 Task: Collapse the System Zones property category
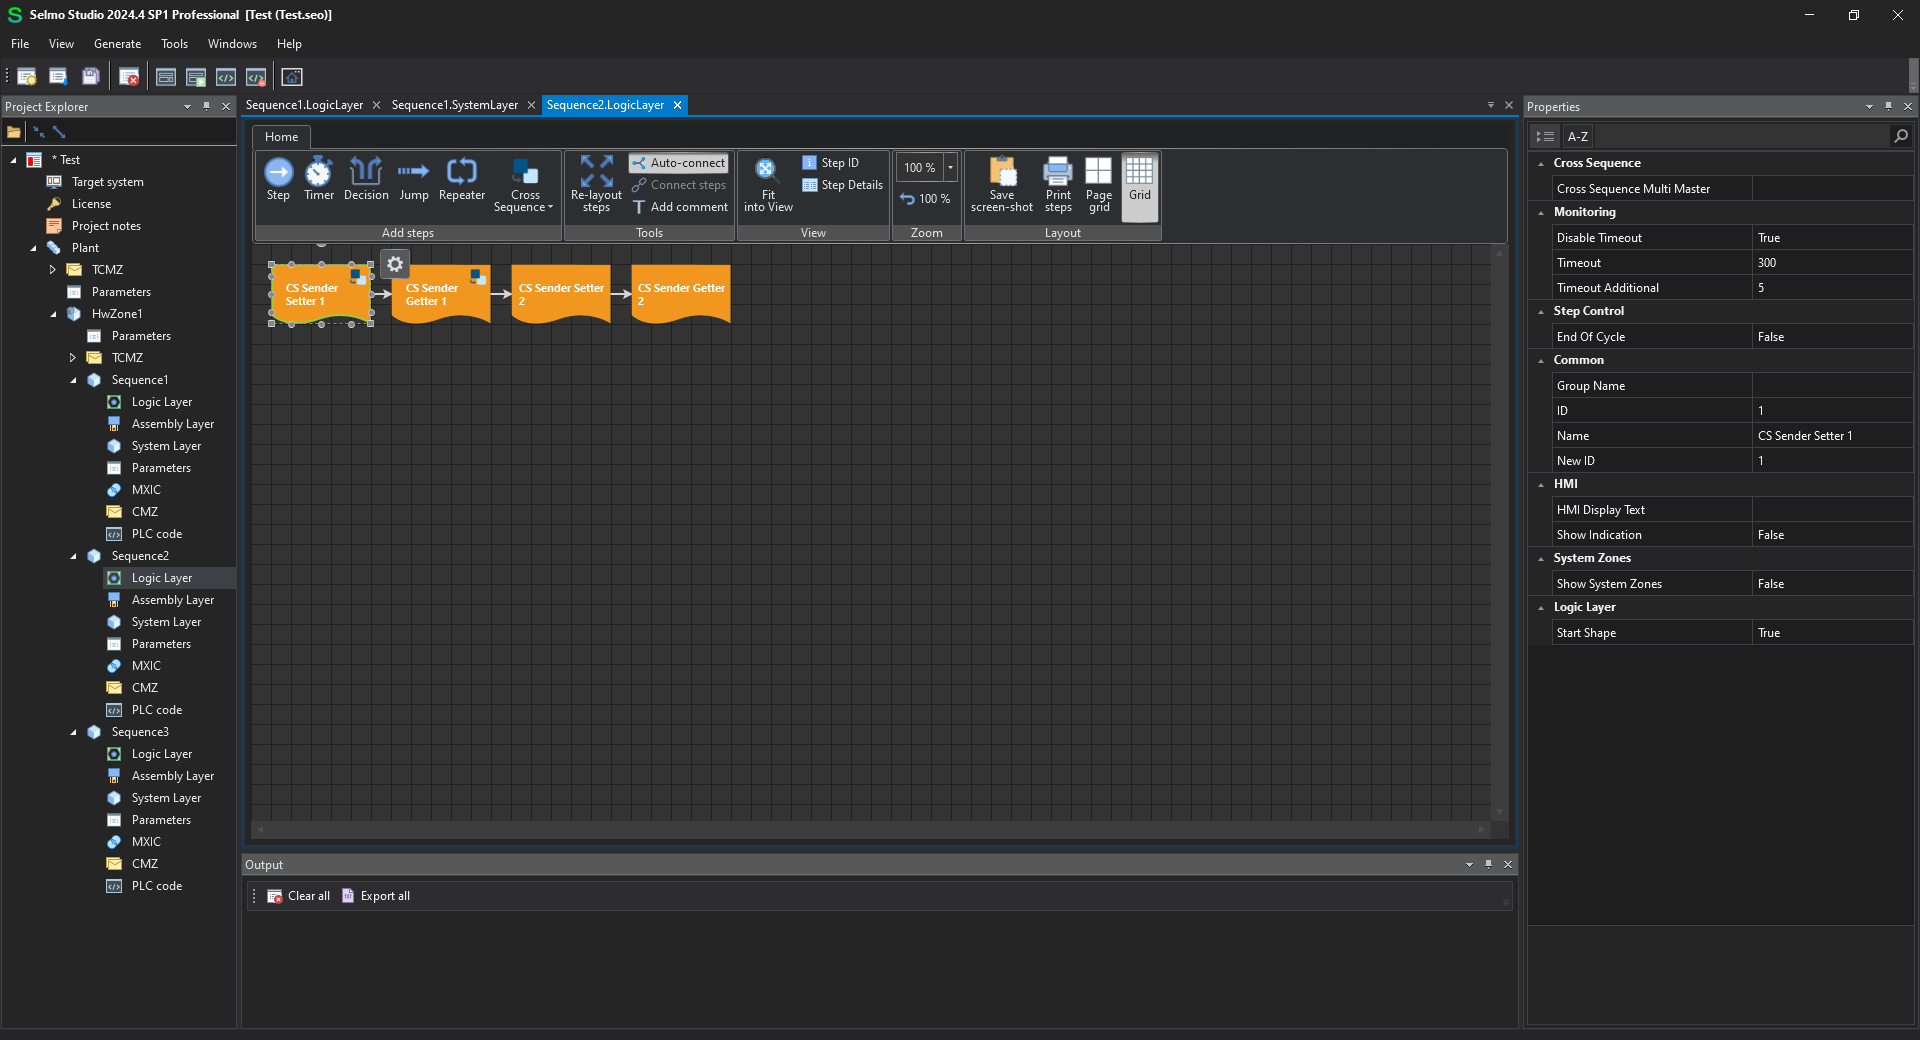click(1541, 558)
